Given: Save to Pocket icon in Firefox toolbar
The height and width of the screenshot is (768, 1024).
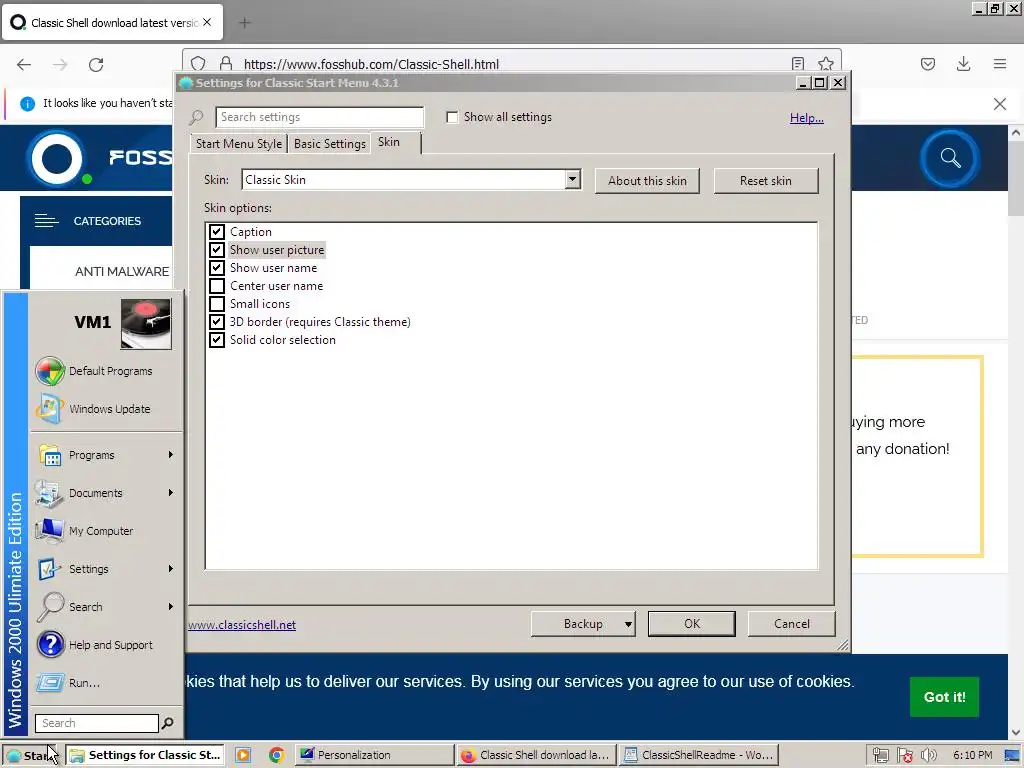Looking at the screenshot, I should [927, 64].
